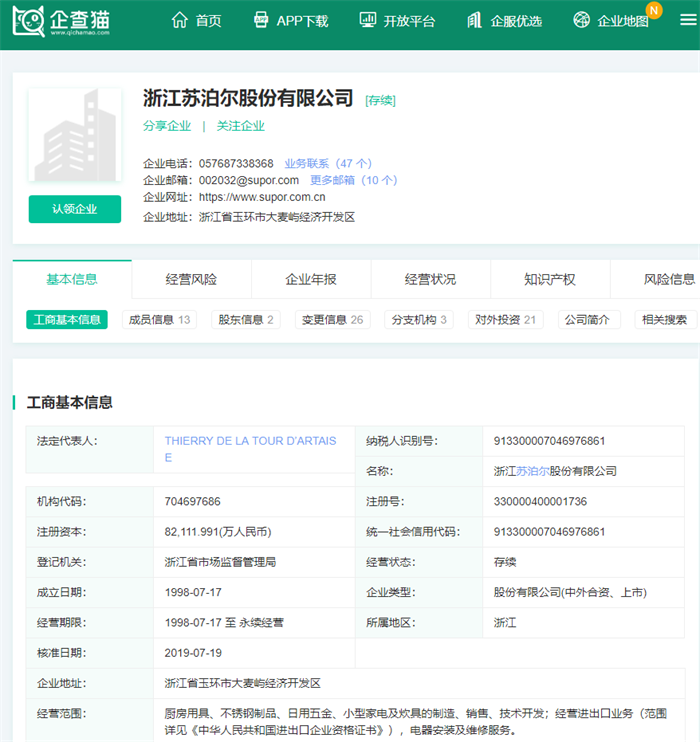Click the 工商基本信息 section heading
The image size is (700, 742).
point(70,403)
